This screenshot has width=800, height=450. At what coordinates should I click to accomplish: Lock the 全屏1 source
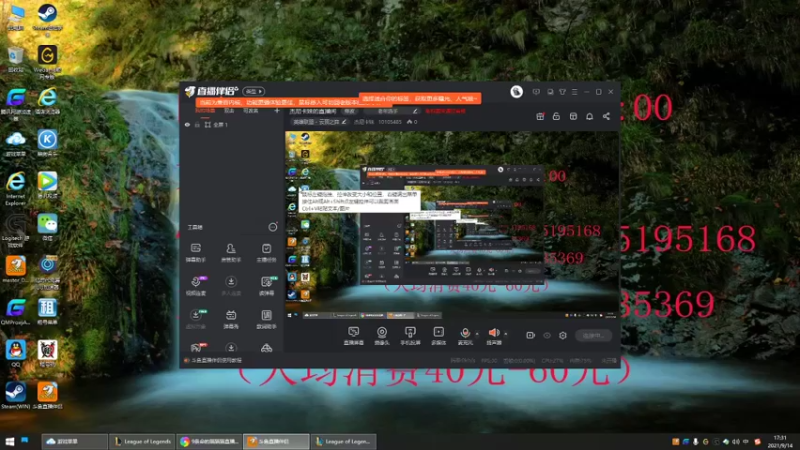pyautogui.click(x=197, y=124)
